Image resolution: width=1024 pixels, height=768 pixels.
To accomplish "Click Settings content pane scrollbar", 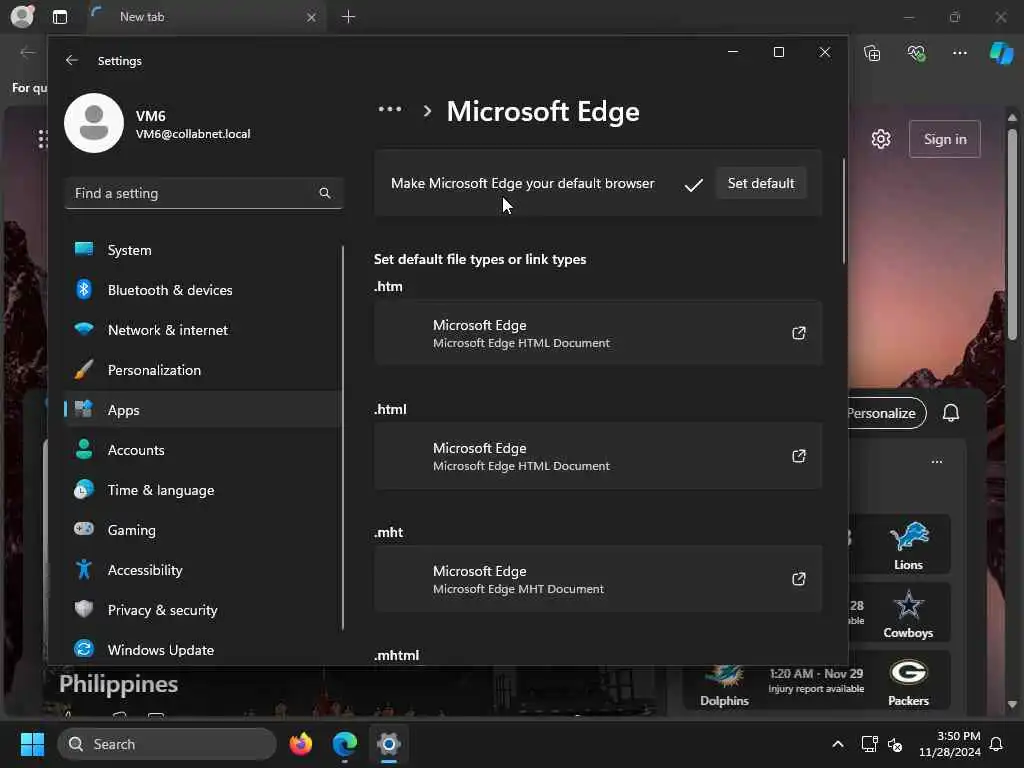I will point(843,210).
